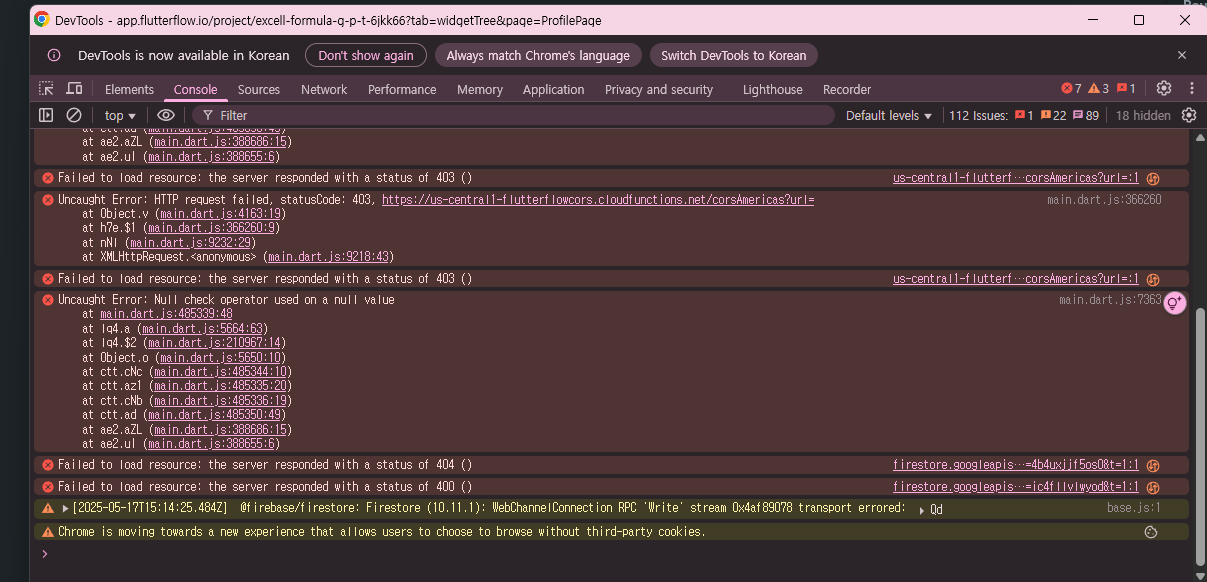
Task: Open the Default levels dropdown
Action: [x=889, y=115]
